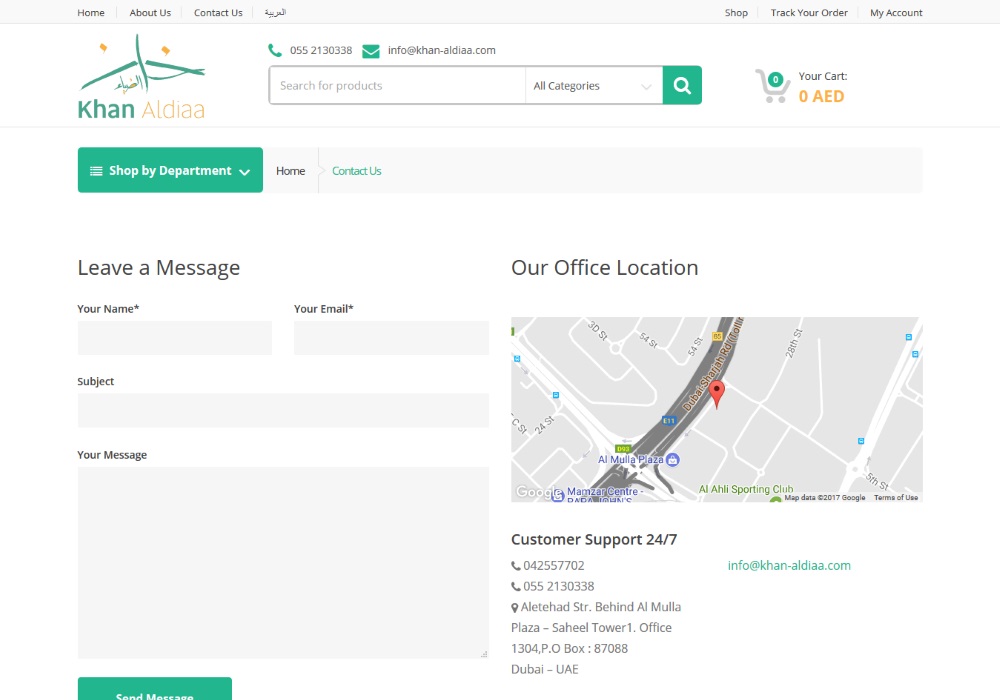Click the Al Ahli Sporting Club map label
The image size is (1000, 700).
click(746, 489)
